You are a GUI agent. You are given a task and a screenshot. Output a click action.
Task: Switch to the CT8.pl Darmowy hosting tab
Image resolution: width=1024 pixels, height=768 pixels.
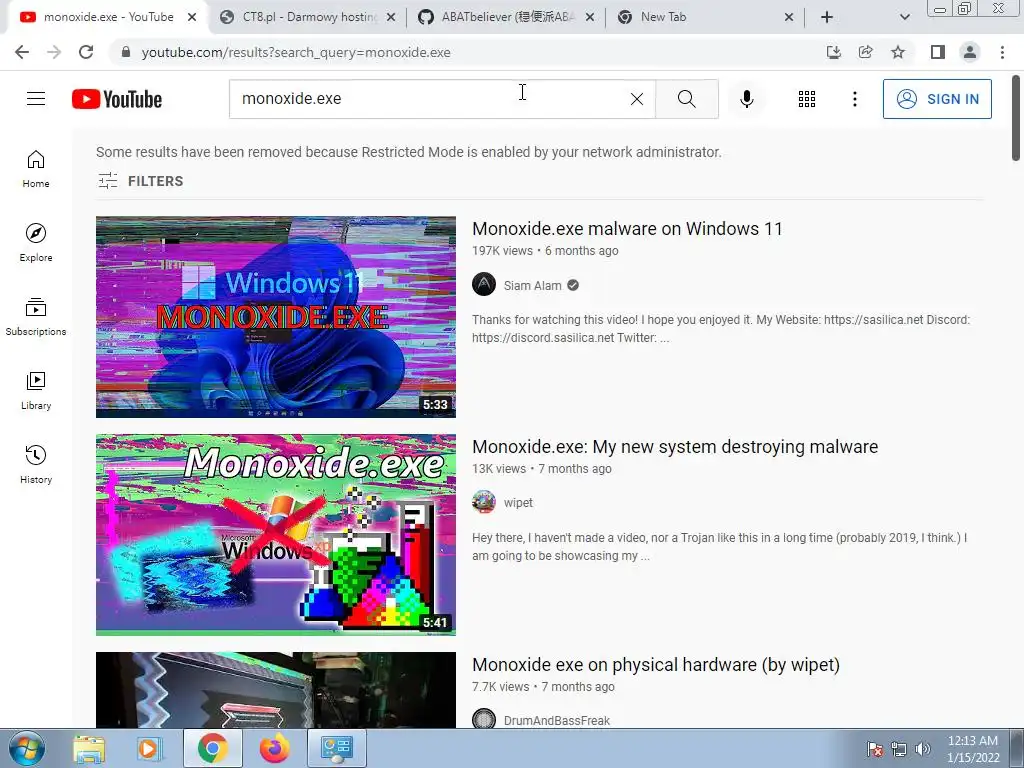tap(308, 17)
